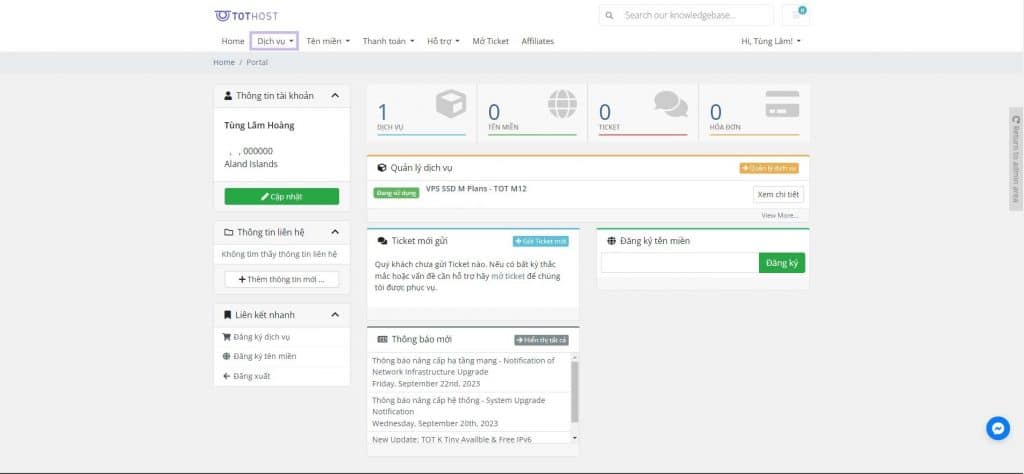Click the credit card icon in Hóa đơn tile

(x=782, y=104)
